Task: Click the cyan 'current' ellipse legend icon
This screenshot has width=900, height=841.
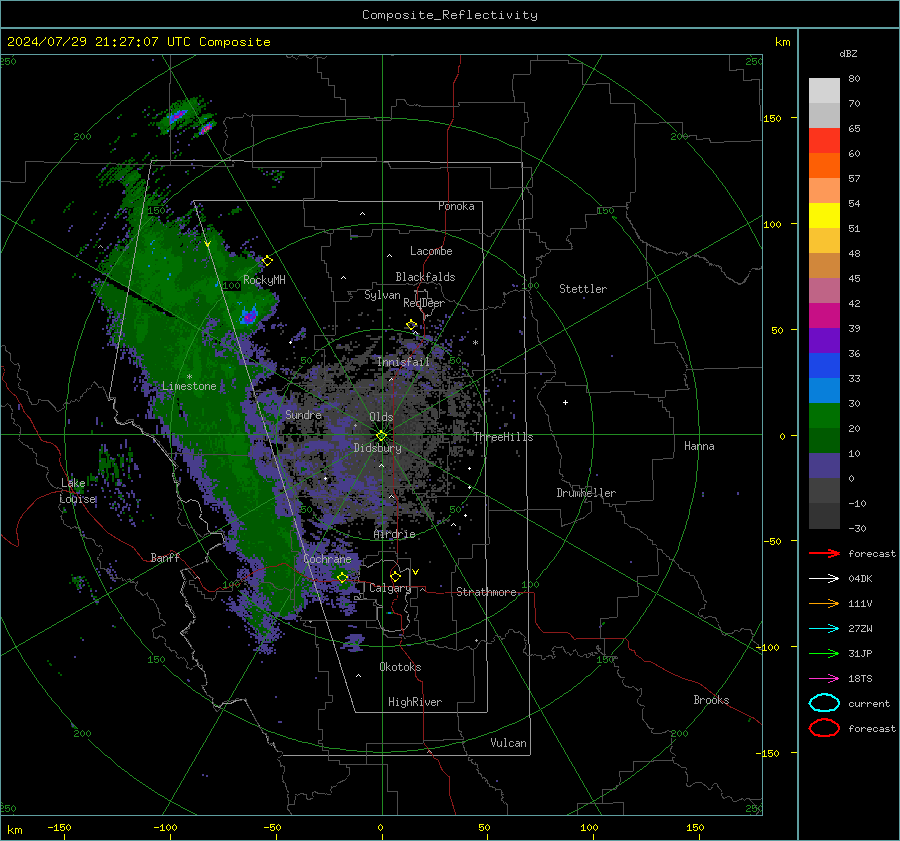Action: click(824, 703)
